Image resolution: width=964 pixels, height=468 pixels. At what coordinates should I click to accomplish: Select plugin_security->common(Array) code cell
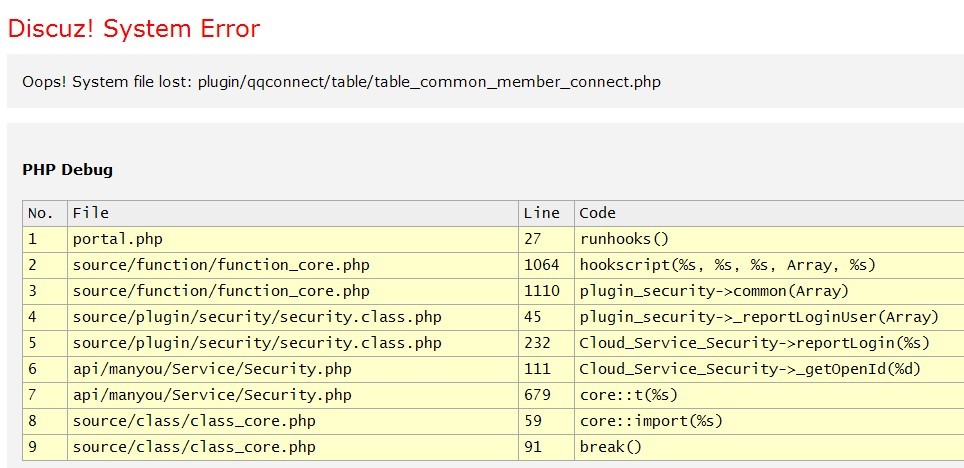769,291
